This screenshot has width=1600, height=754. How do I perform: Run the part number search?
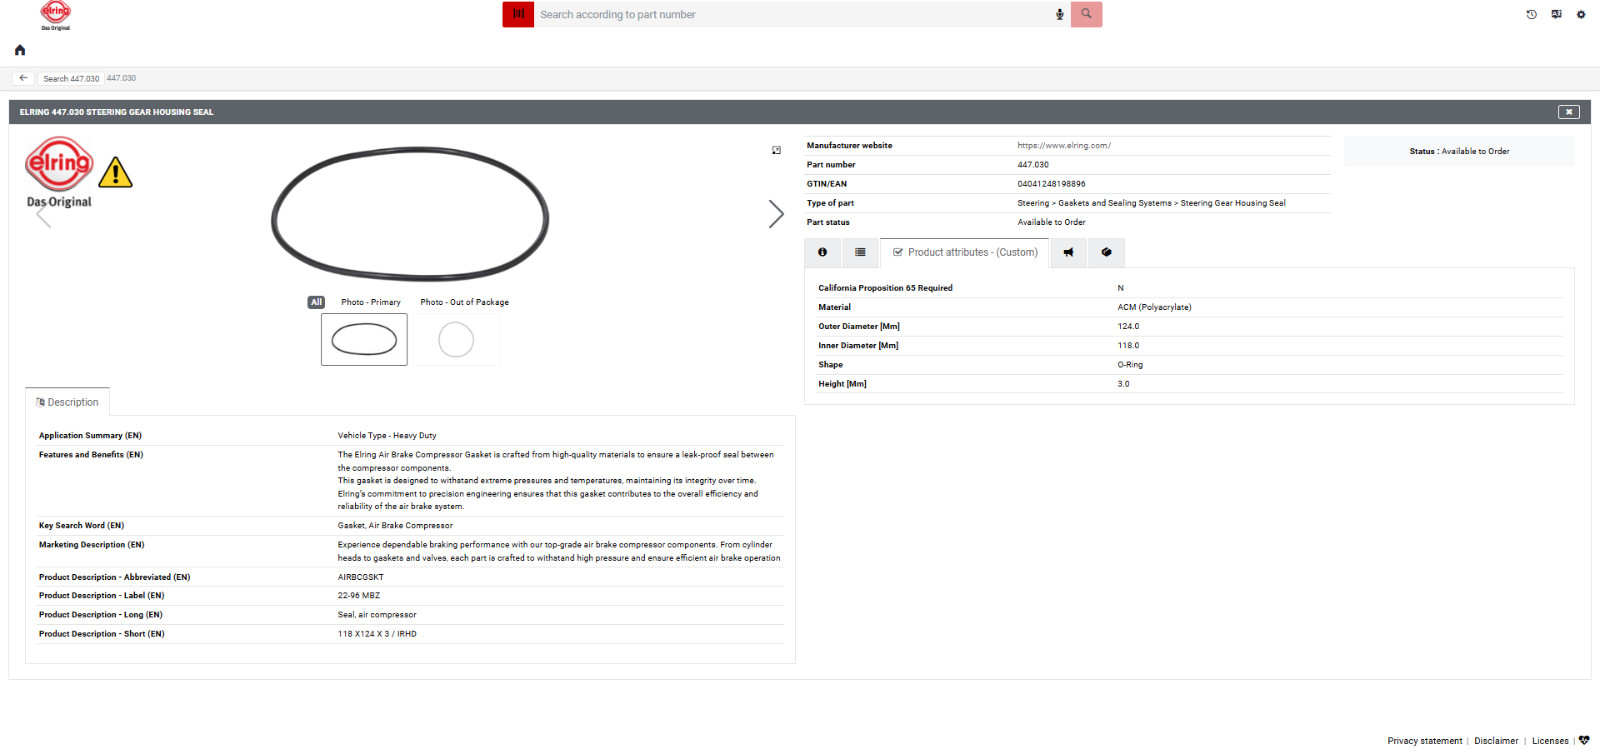pyautogui.click(x=1086, y=14)
